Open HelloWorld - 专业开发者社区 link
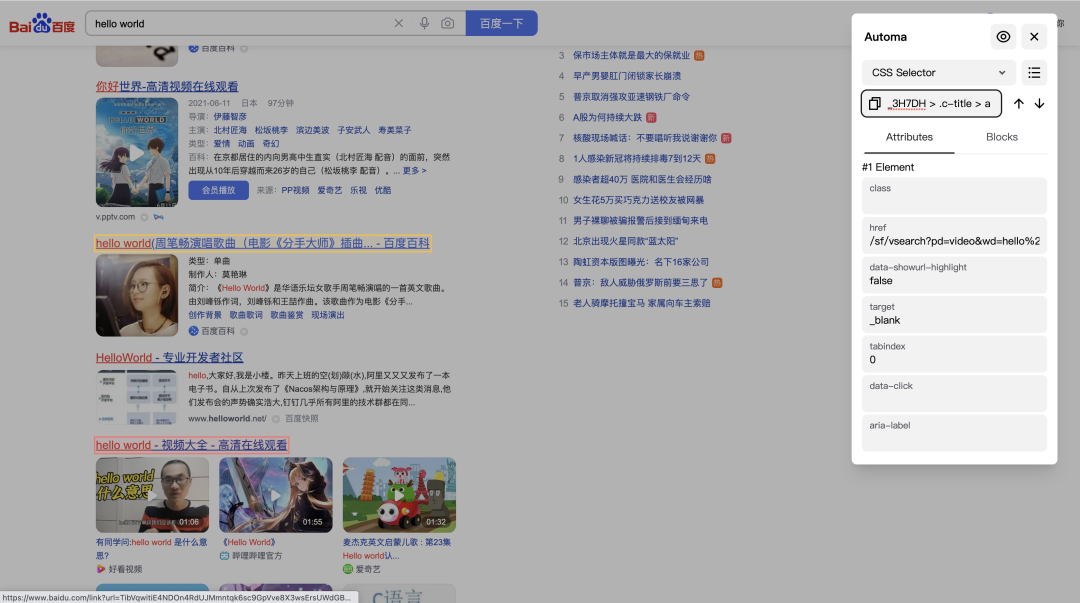Viewport: 1080px width, 603px height. coord(169,358)
